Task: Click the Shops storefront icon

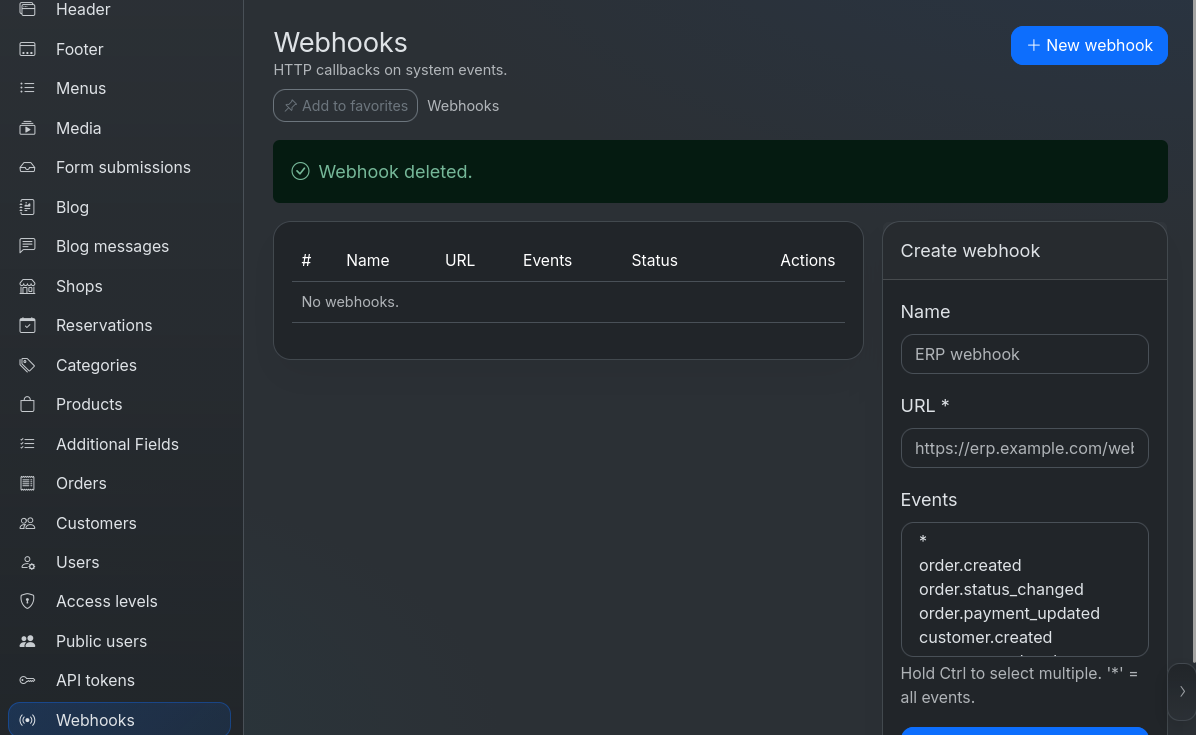Action: coord(27,286)
